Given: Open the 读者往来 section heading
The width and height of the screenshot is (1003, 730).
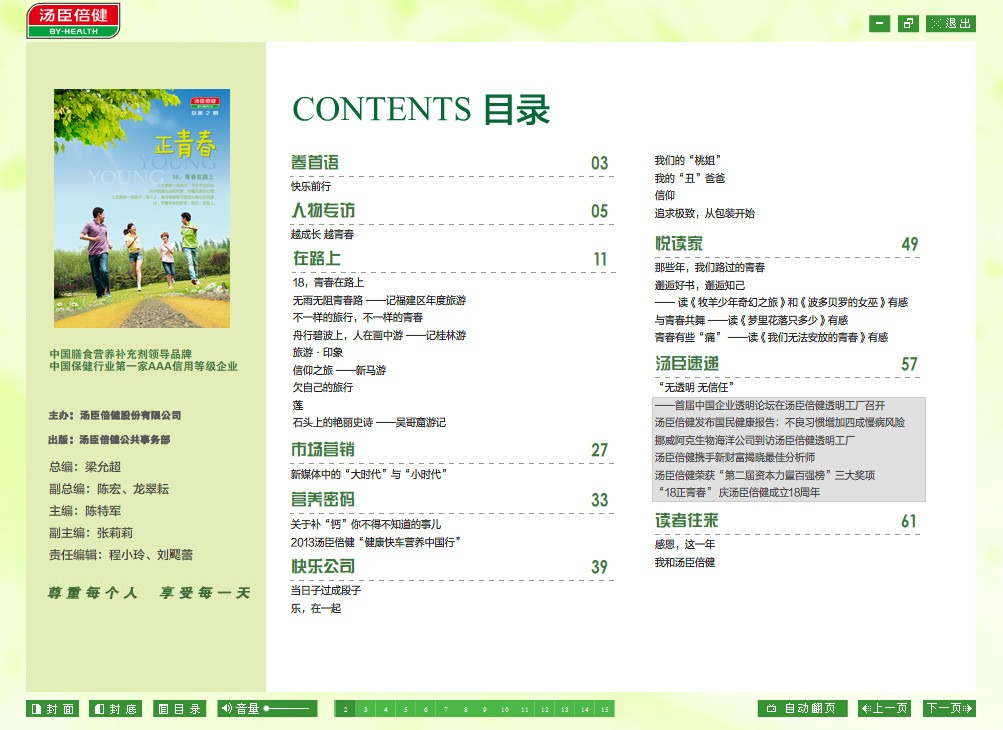Looking at the screenshot, I should [x=686, y=521].
